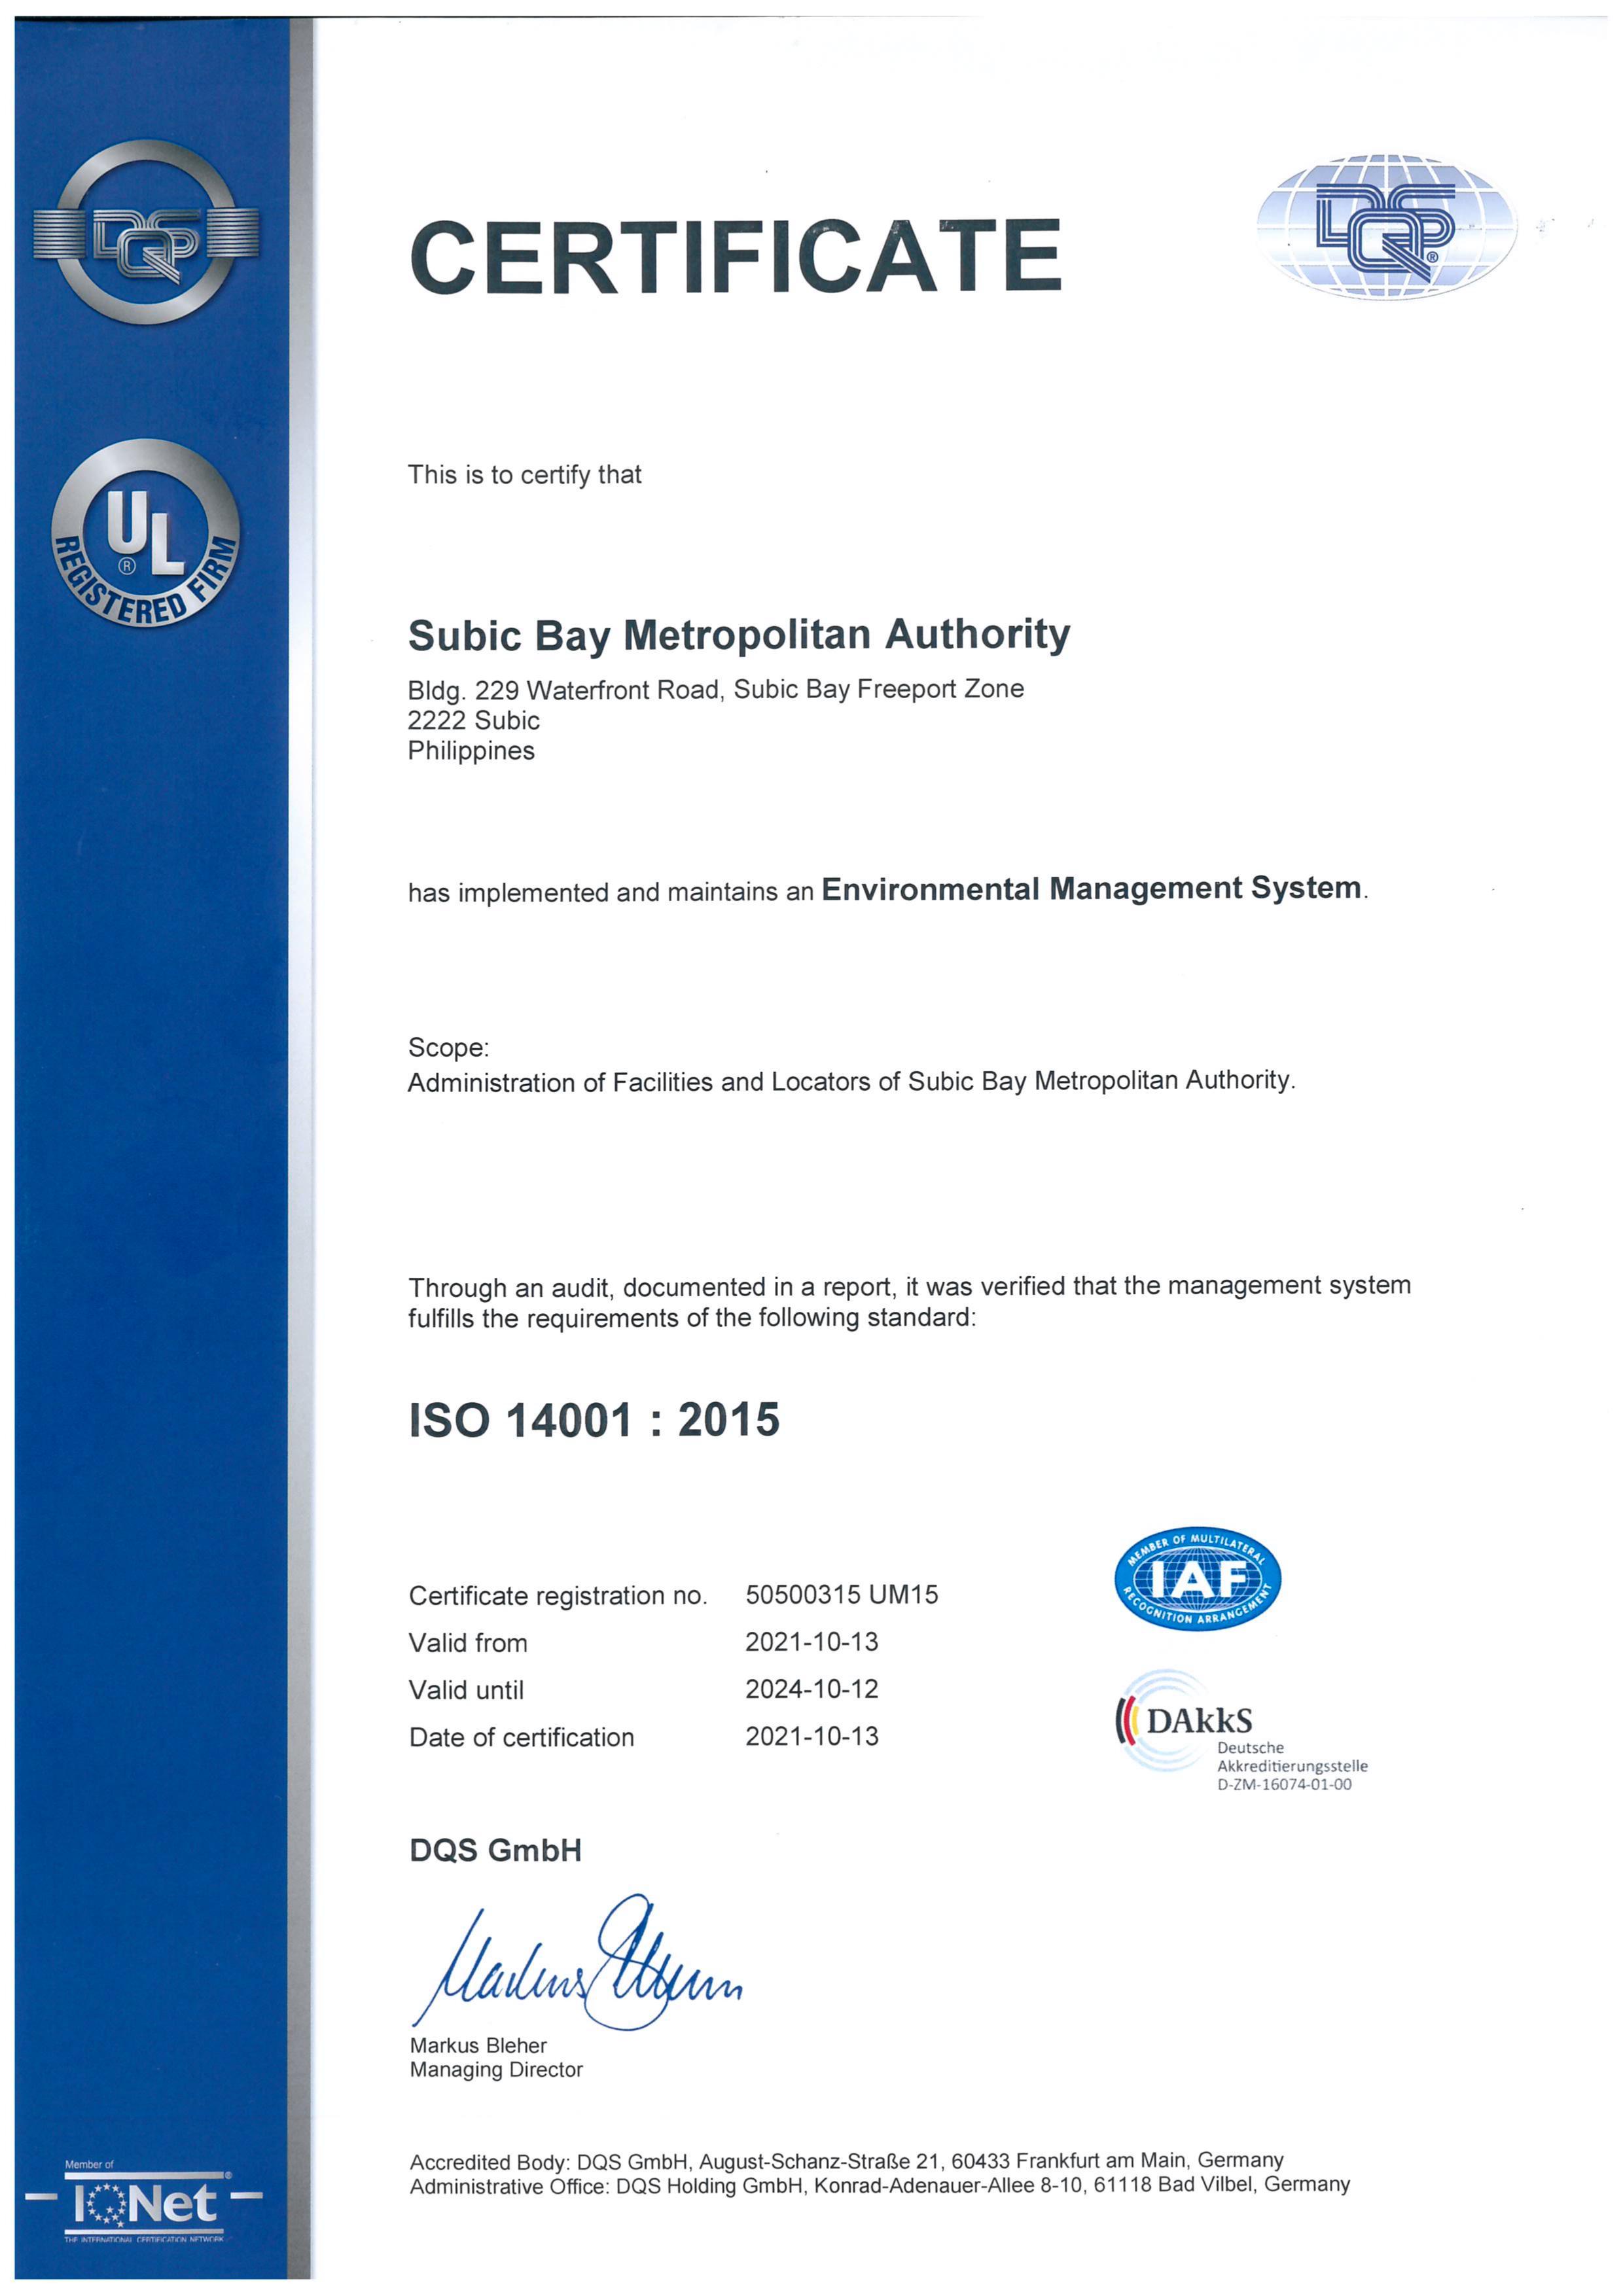Click 'Environmental Management System' bold text
The width and height of the screenshot is (1623, 2296).
1091,888
